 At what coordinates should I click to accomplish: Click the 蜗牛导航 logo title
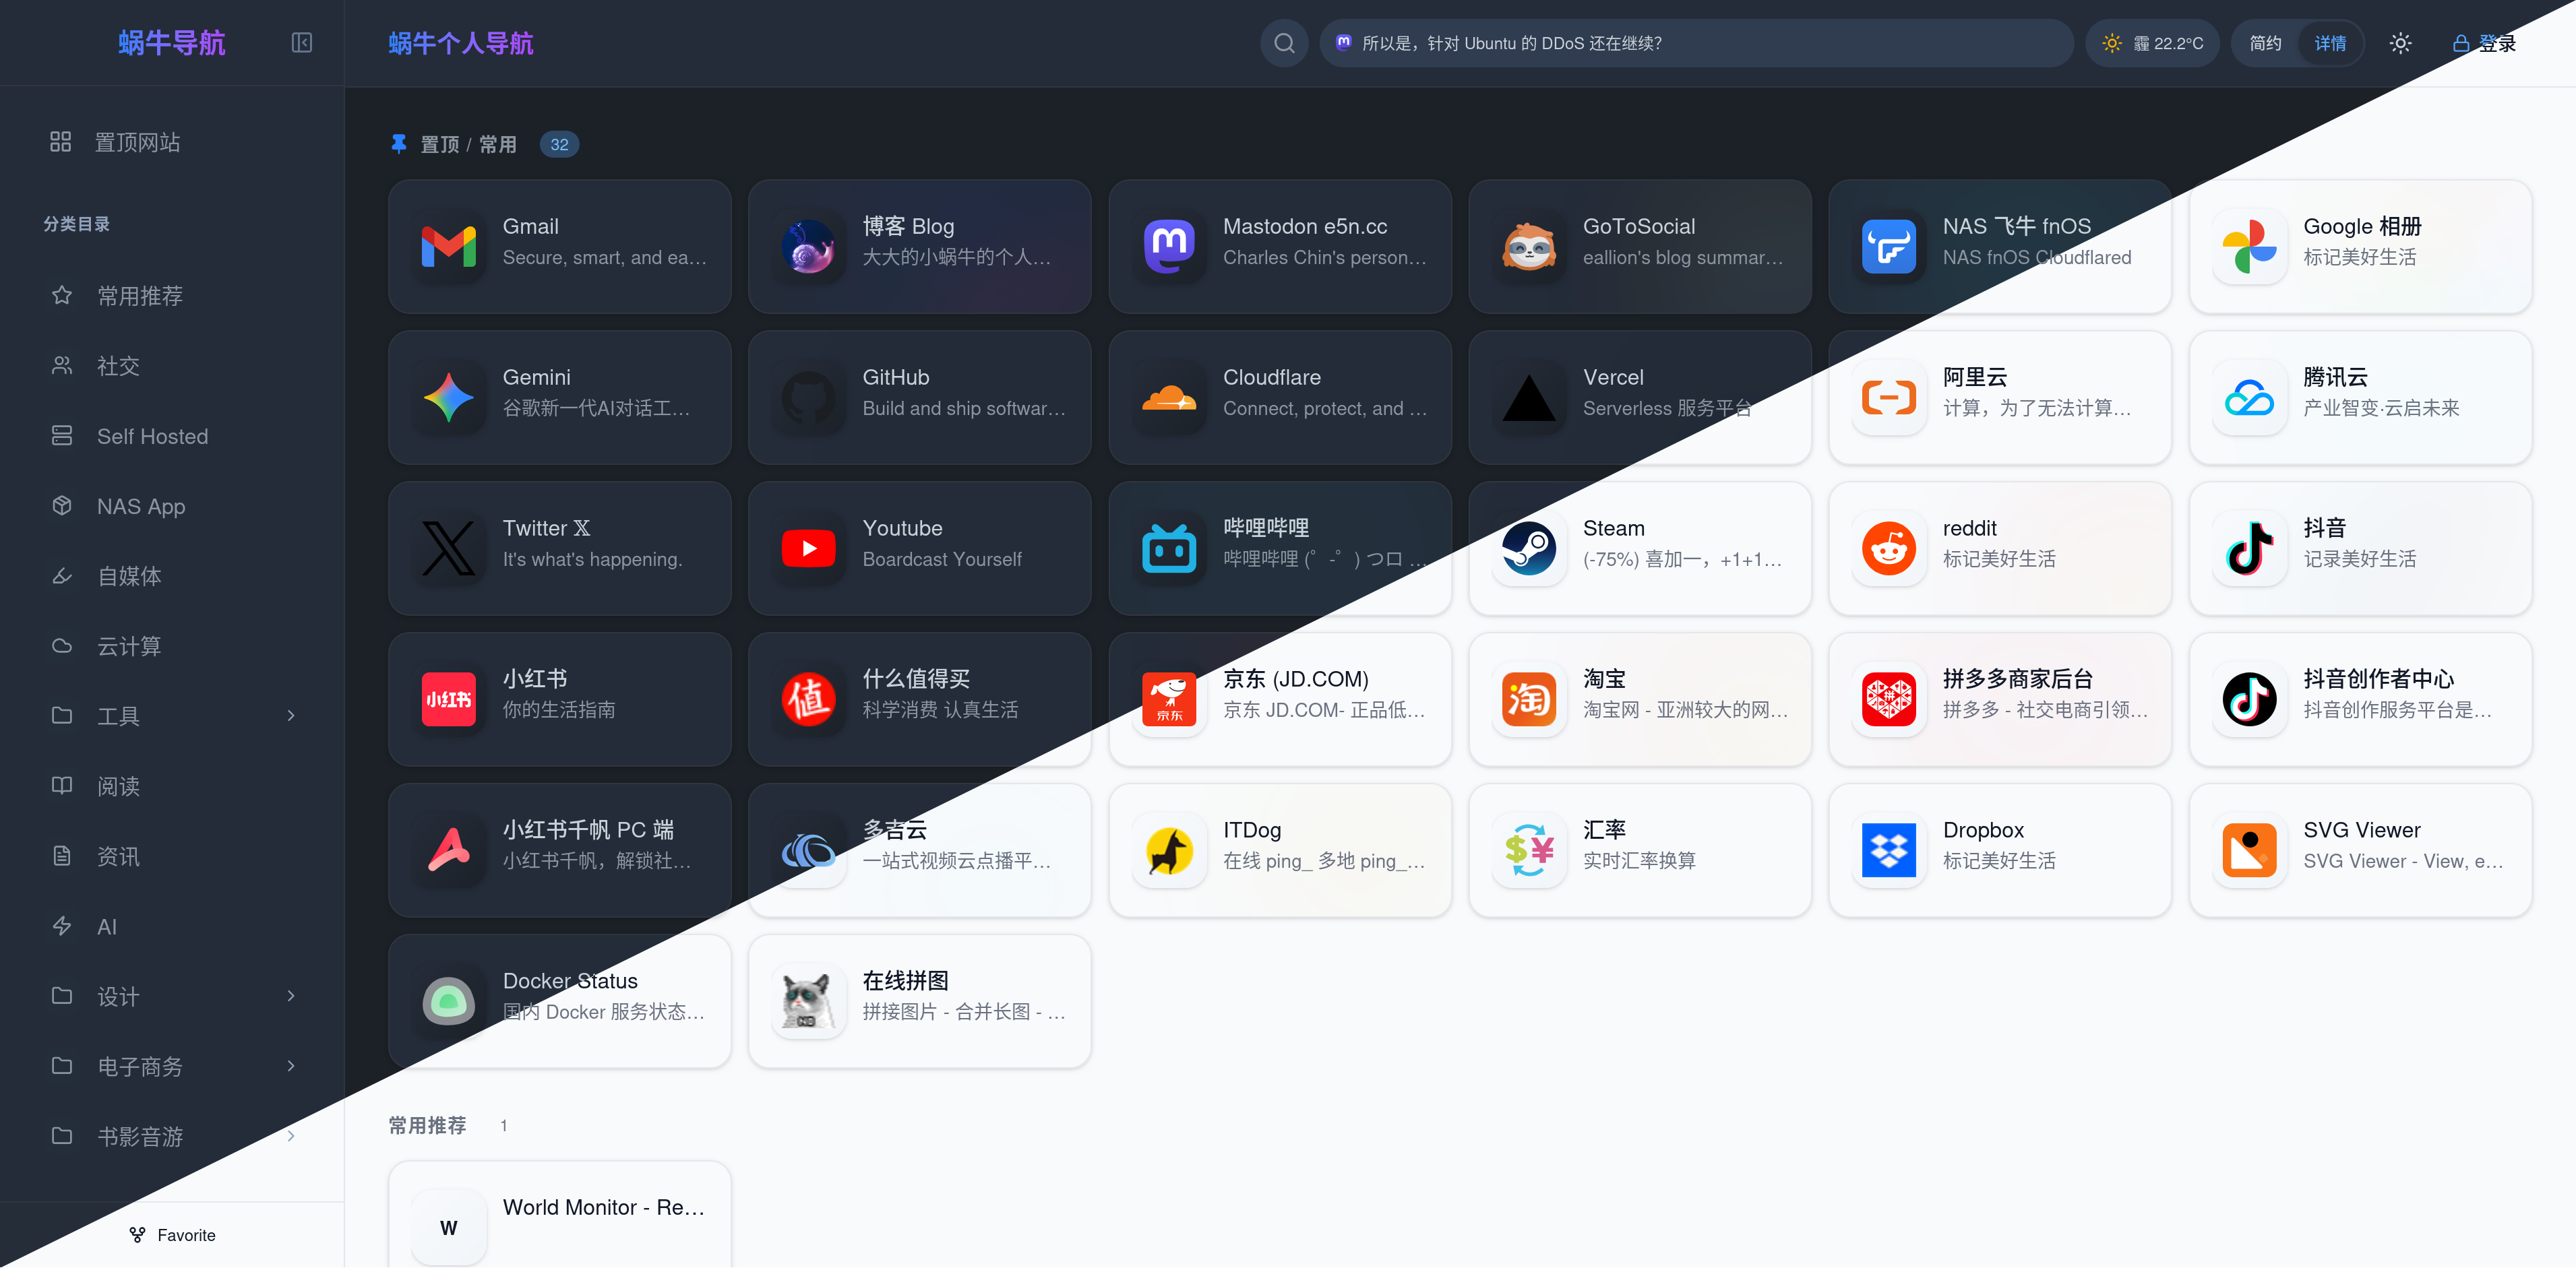click(172, 43)
